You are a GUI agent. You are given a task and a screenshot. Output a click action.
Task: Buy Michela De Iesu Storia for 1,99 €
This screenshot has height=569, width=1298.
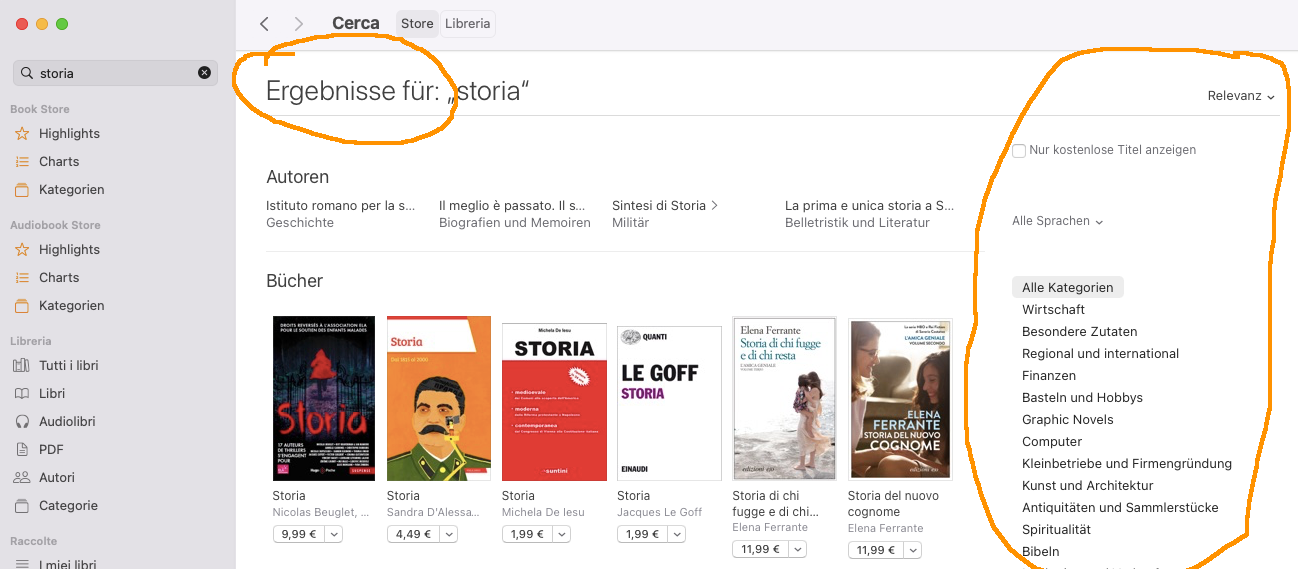tap(529, 534)
